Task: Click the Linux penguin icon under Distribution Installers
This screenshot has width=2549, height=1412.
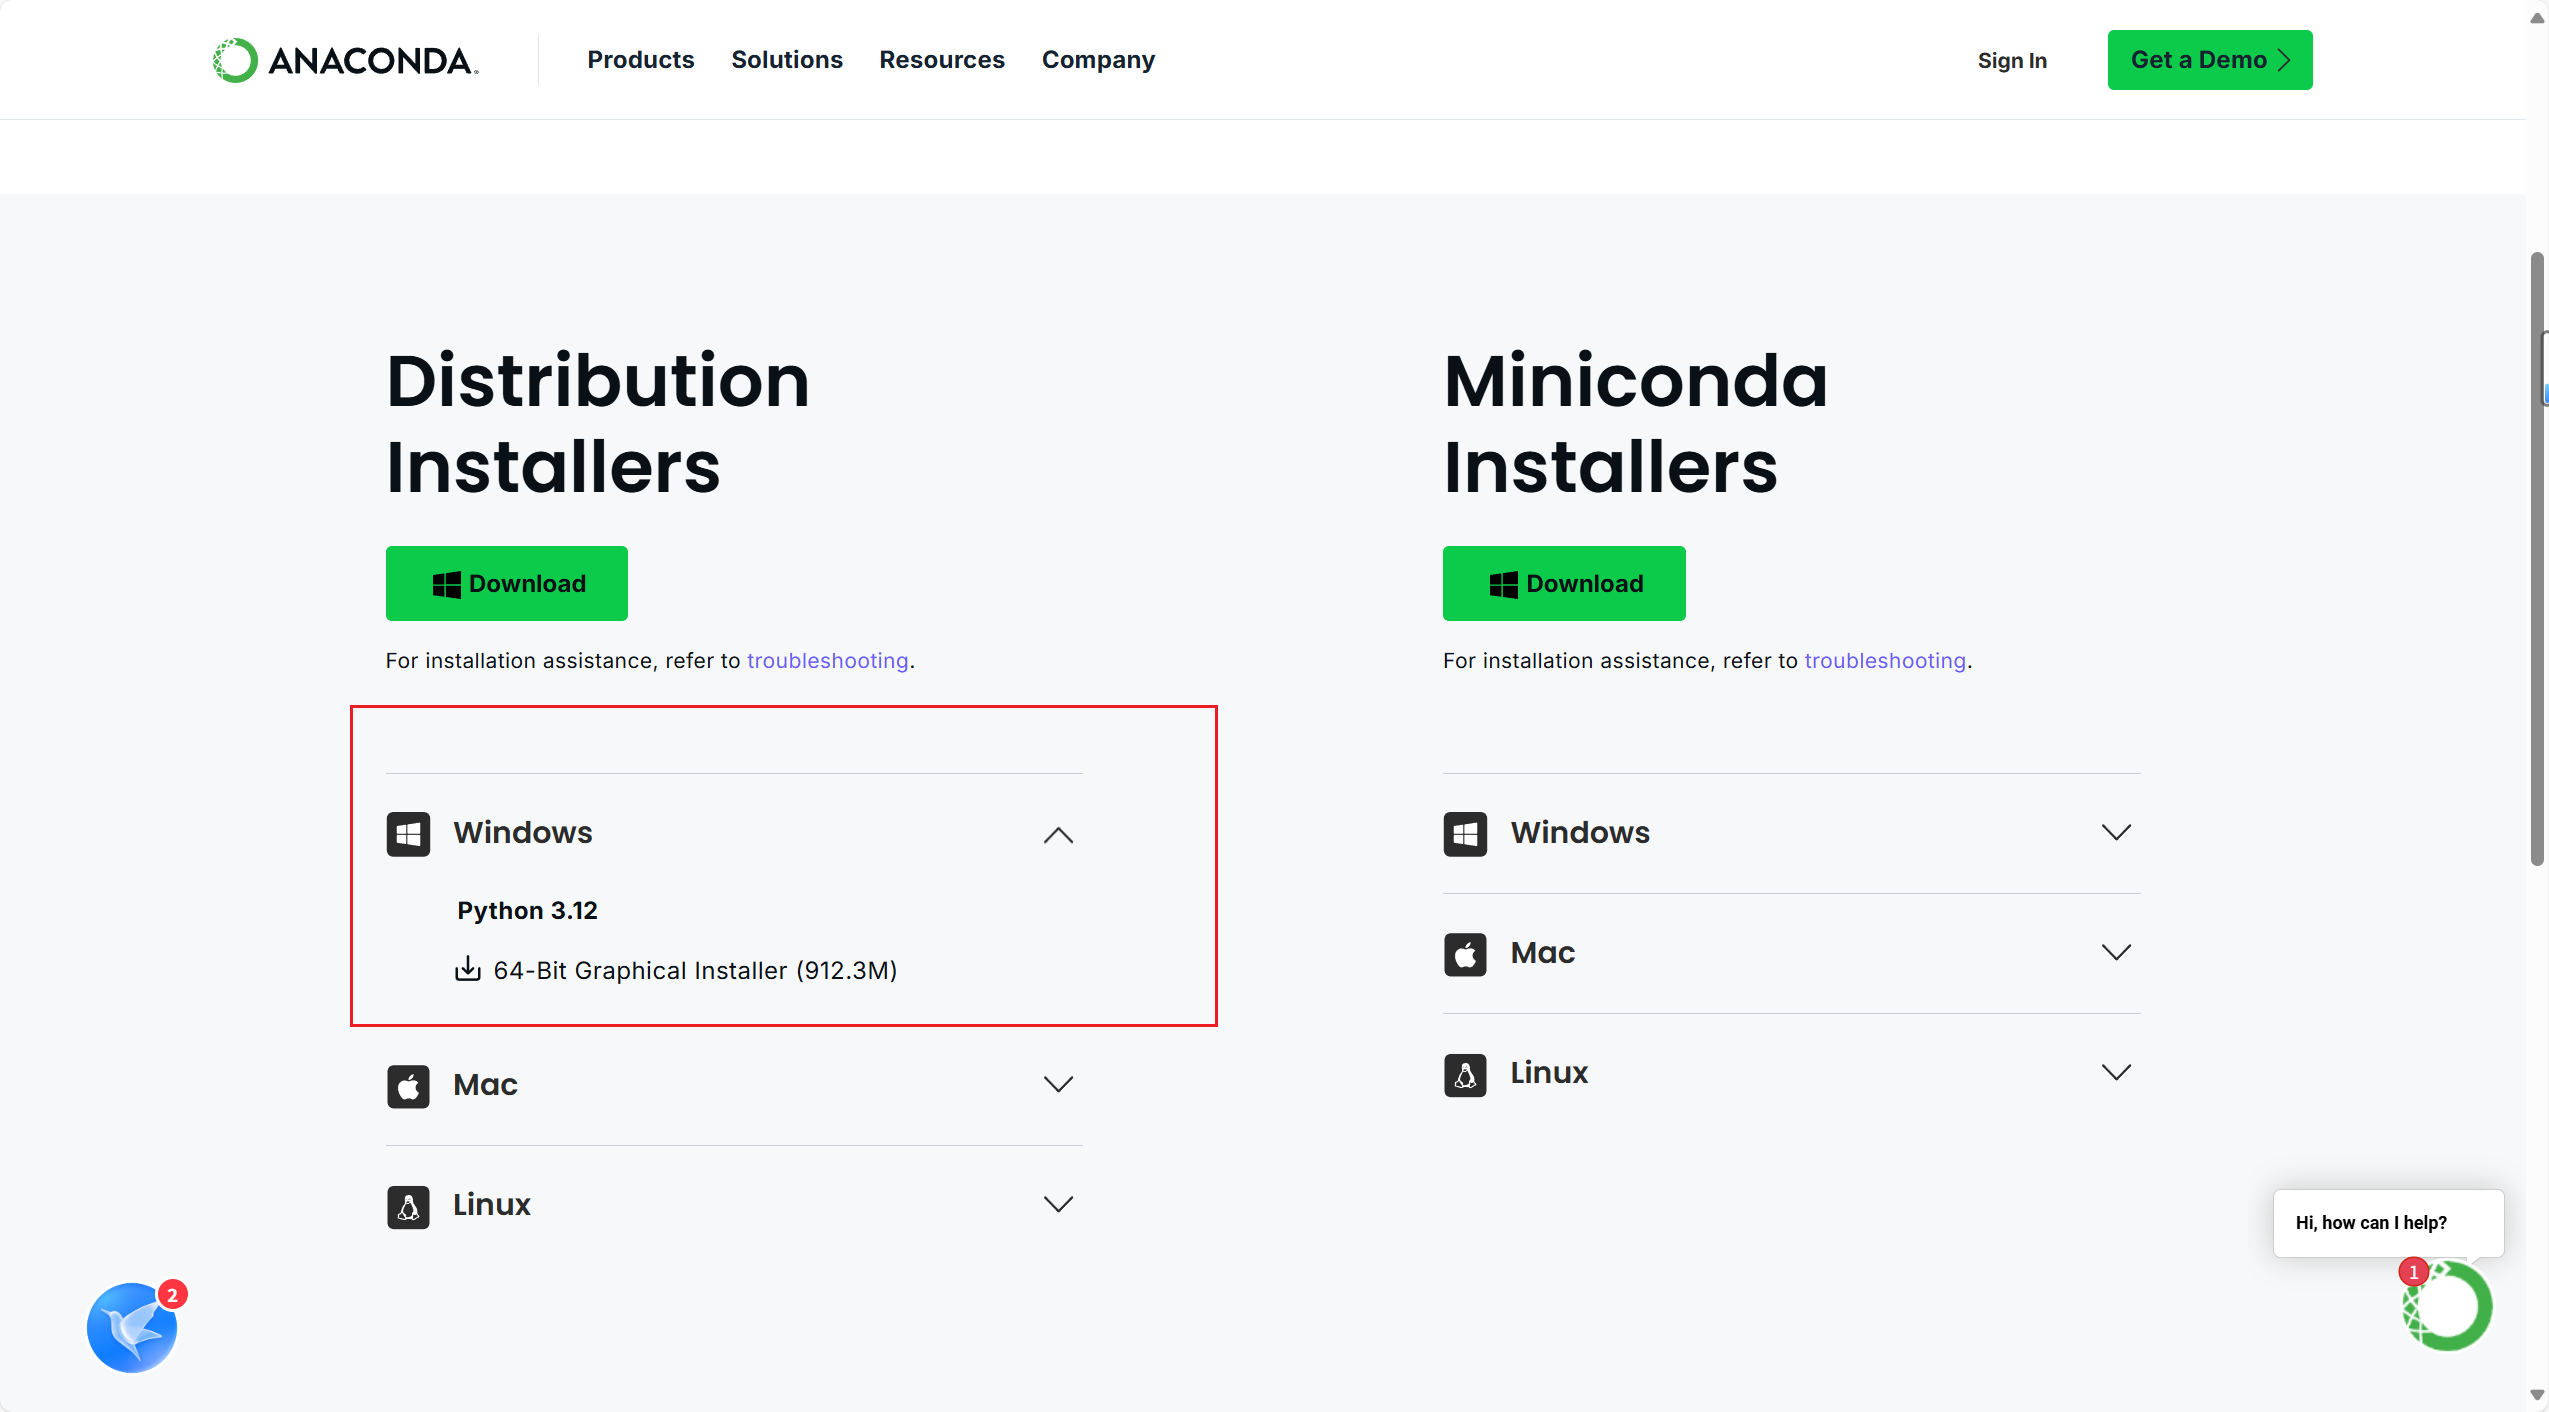Action: 408,1207
